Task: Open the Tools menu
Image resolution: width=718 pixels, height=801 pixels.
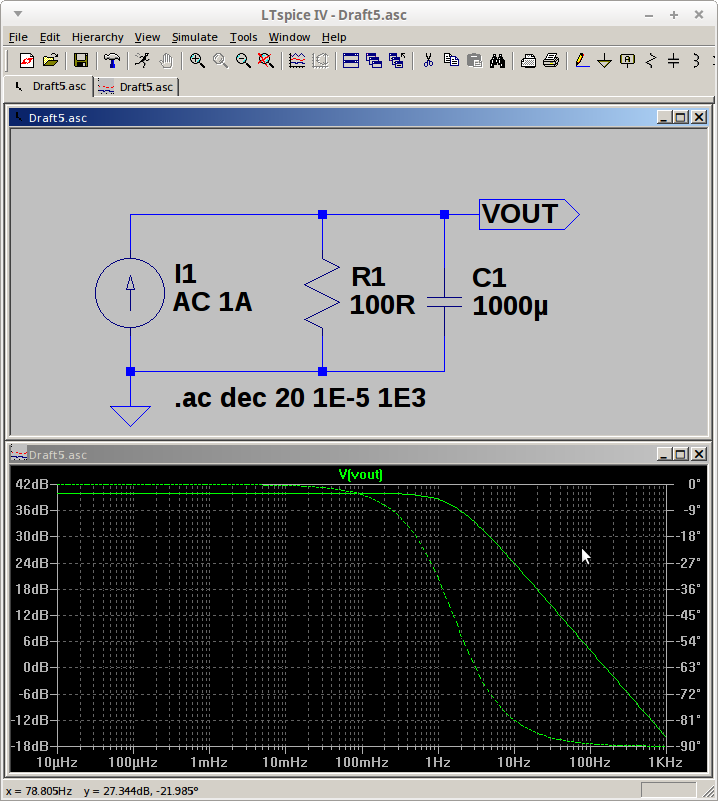Action: click(244, 37)
